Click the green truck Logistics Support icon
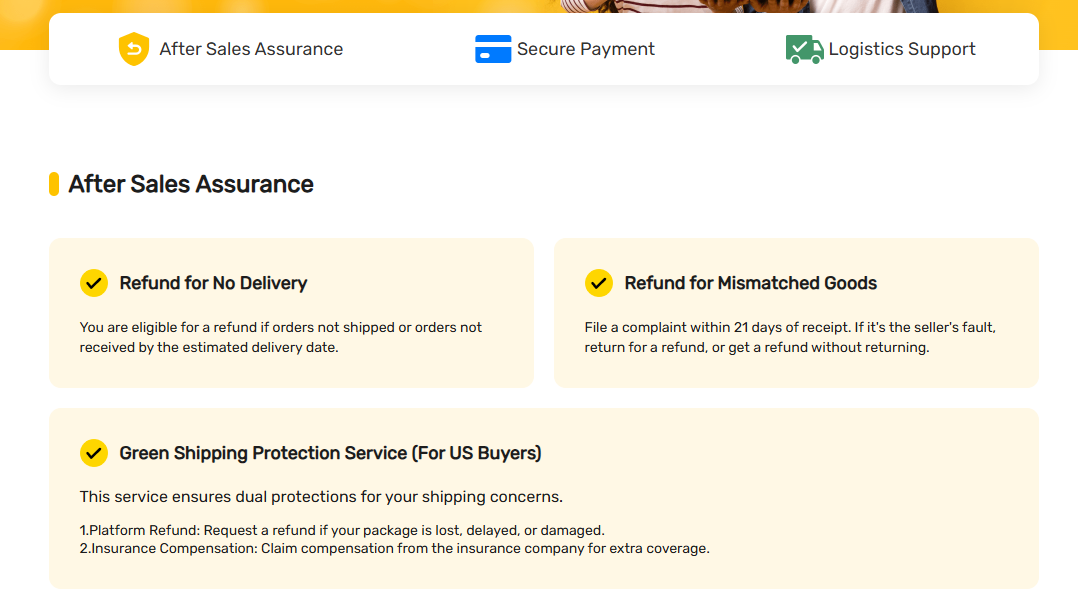Image resolution: width=1078 pixels, height=601 pixels. (x=804, y=49)
